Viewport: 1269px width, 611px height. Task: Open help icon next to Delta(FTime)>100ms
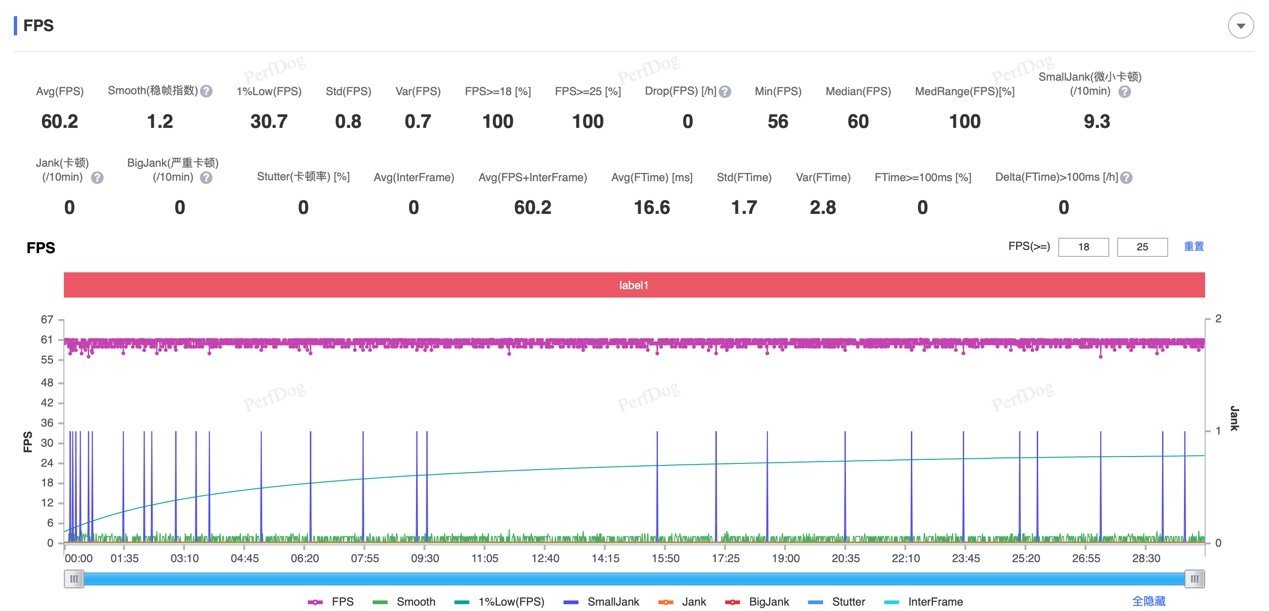tap(1126, 177)
